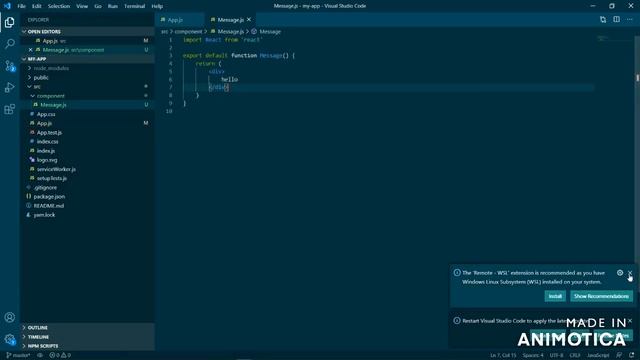This screenshot has width=640, height=360.
Task: Open index.css in explorer
Action: [x=47, y=142]
